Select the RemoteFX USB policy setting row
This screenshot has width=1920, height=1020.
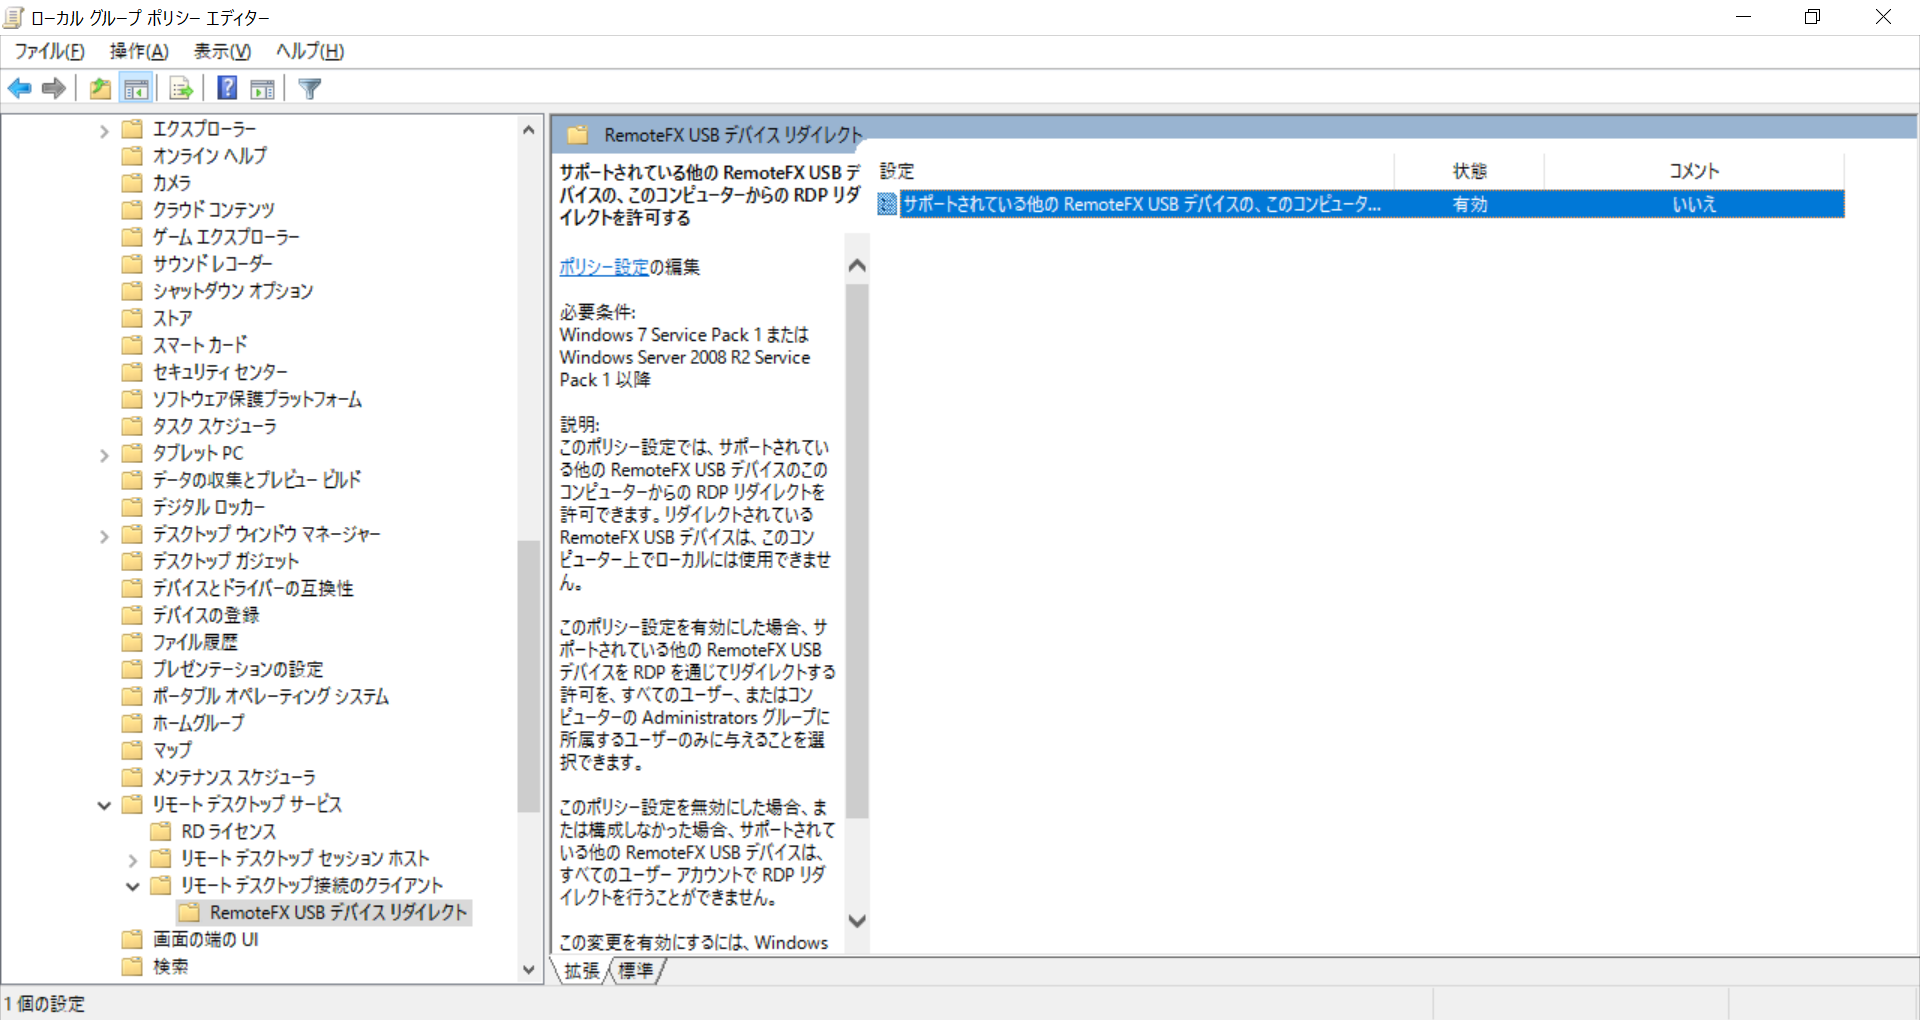pos(1360,204)
